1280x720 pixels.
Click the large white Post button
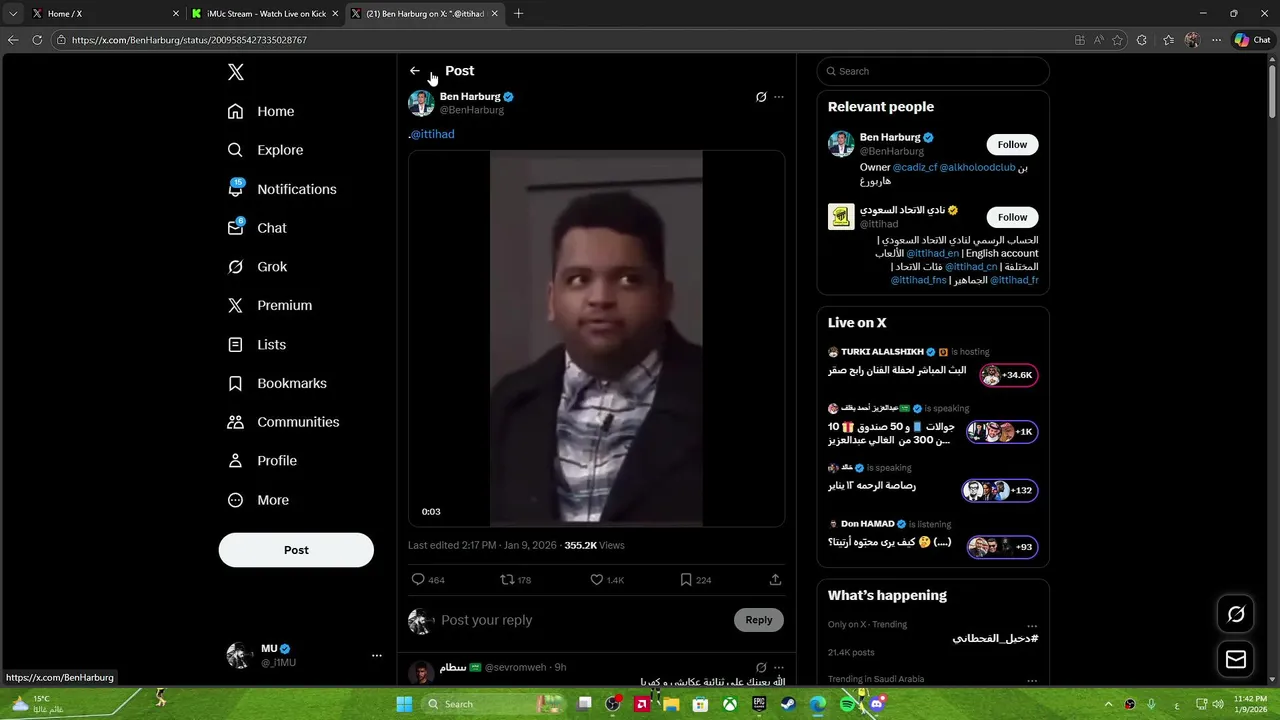[x=296, y=550]
